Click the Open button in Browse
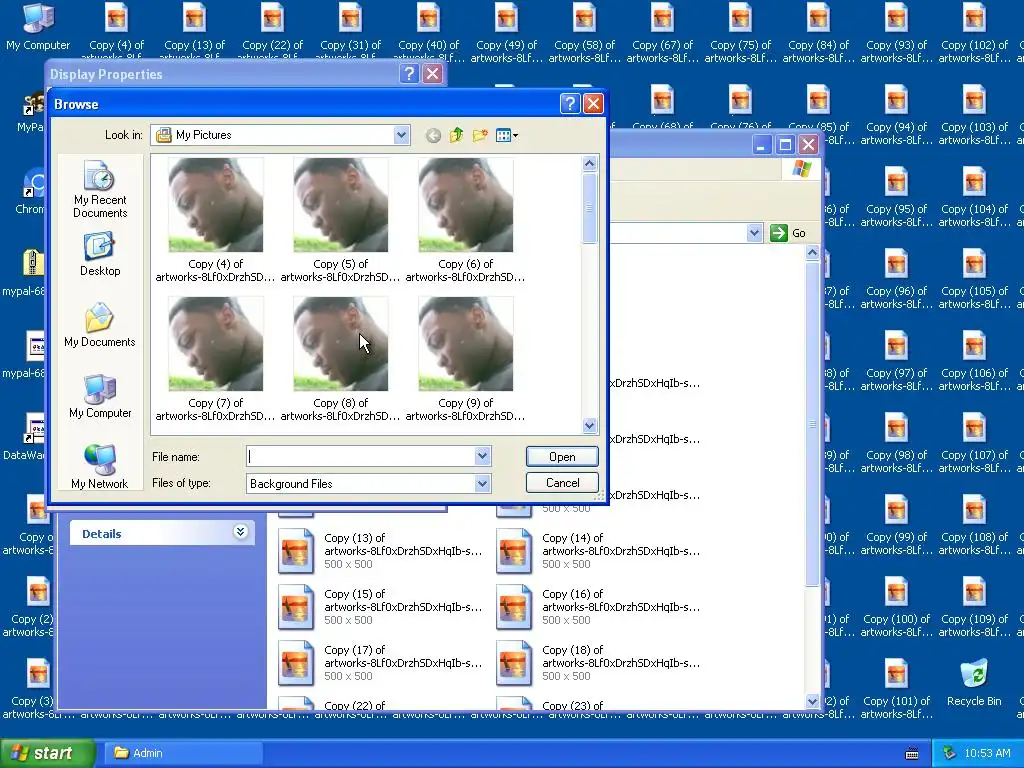Viewport: 1024px width, 768px height. (562, 456)
